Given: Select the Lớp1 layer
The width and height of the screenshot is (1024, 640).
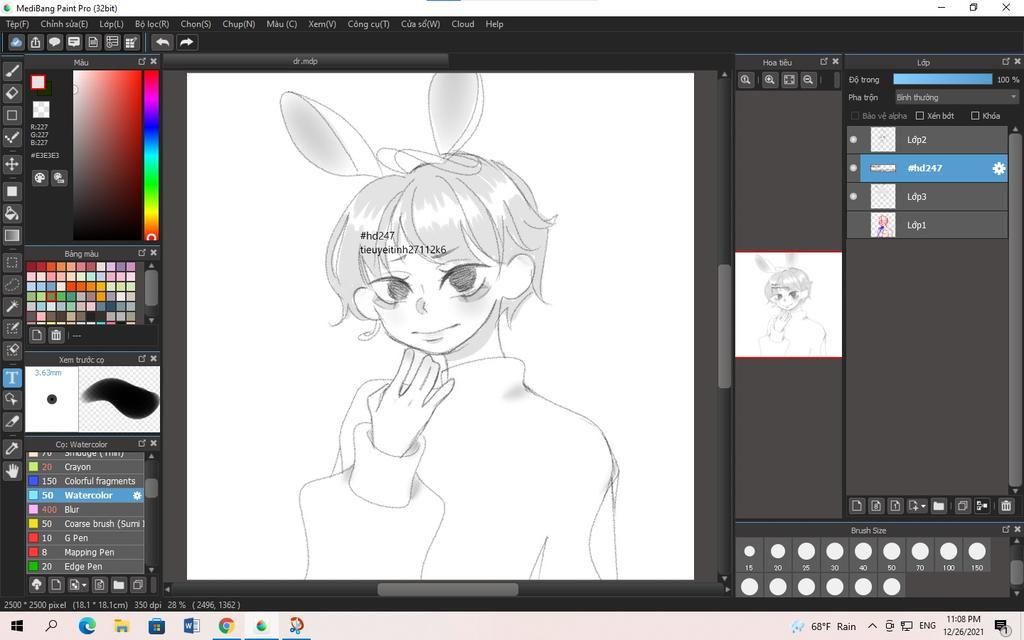Looking at the screenshot, I should coord(927,225).
